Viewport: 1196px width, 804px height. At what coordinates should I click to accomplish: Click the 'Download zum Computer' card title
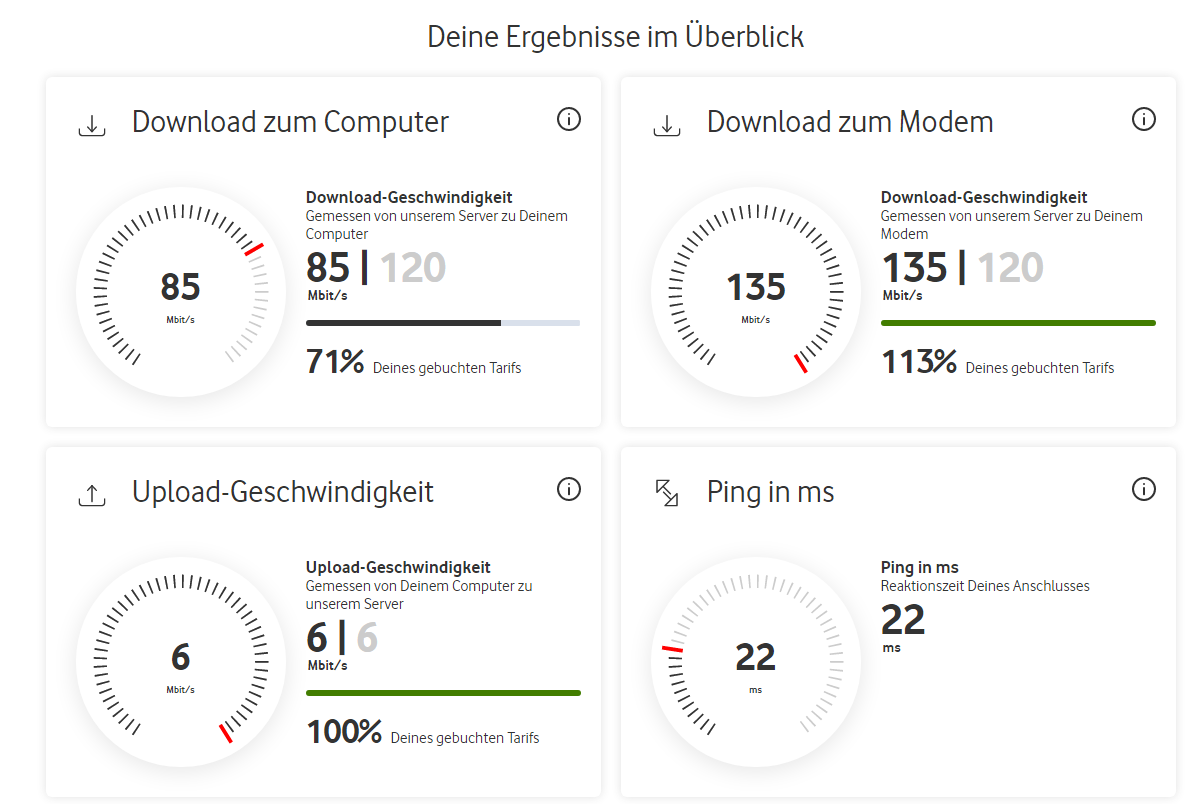point(290,122)
